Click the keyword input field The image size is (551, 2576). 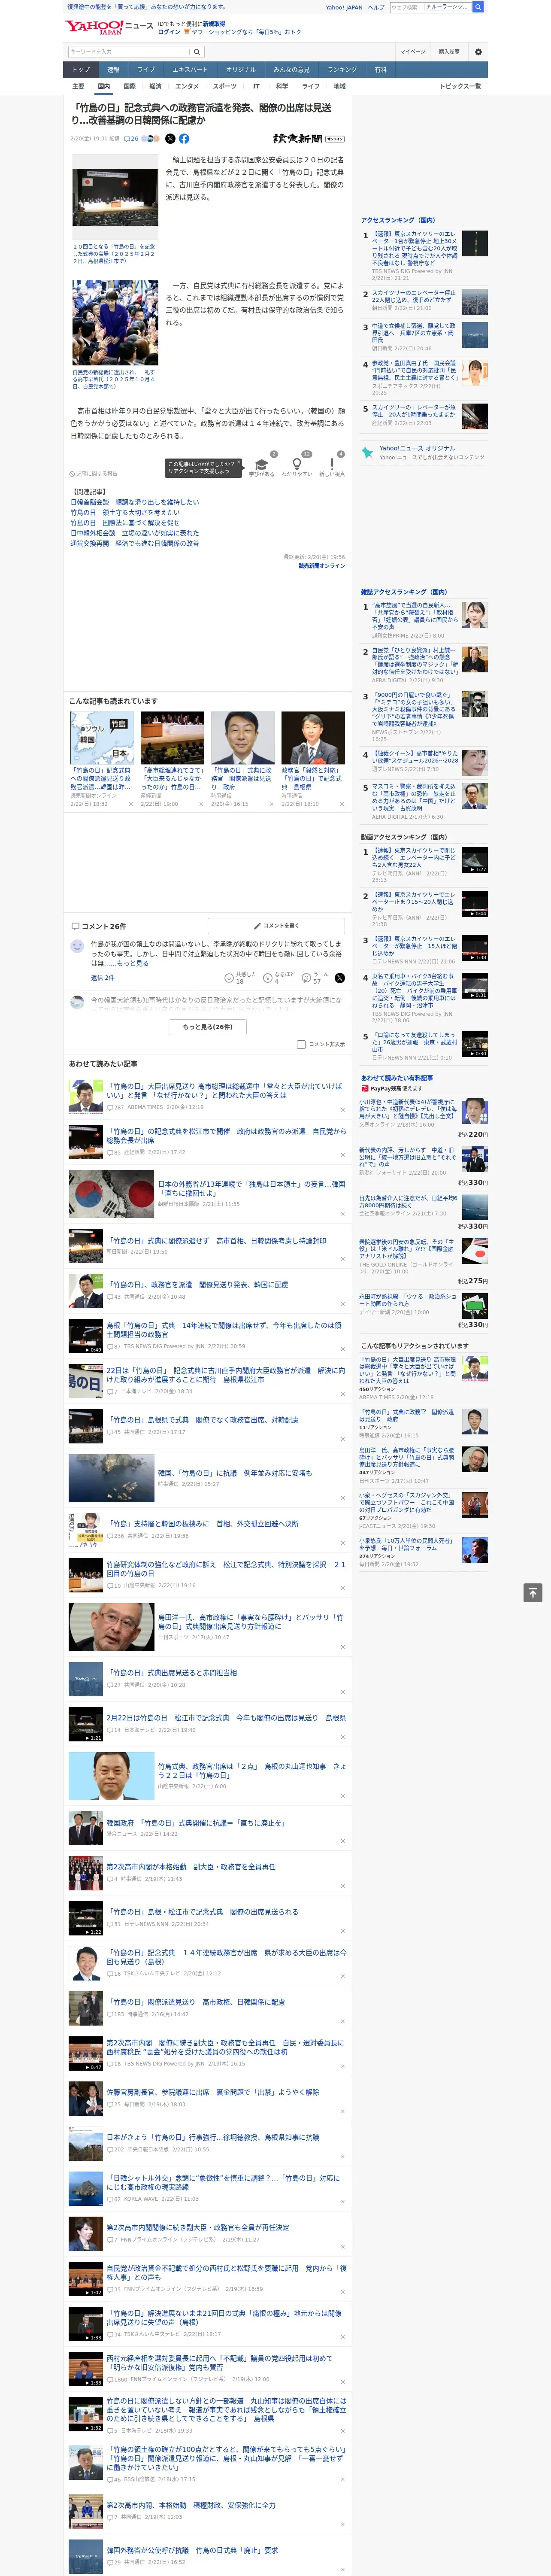point(129,51)
